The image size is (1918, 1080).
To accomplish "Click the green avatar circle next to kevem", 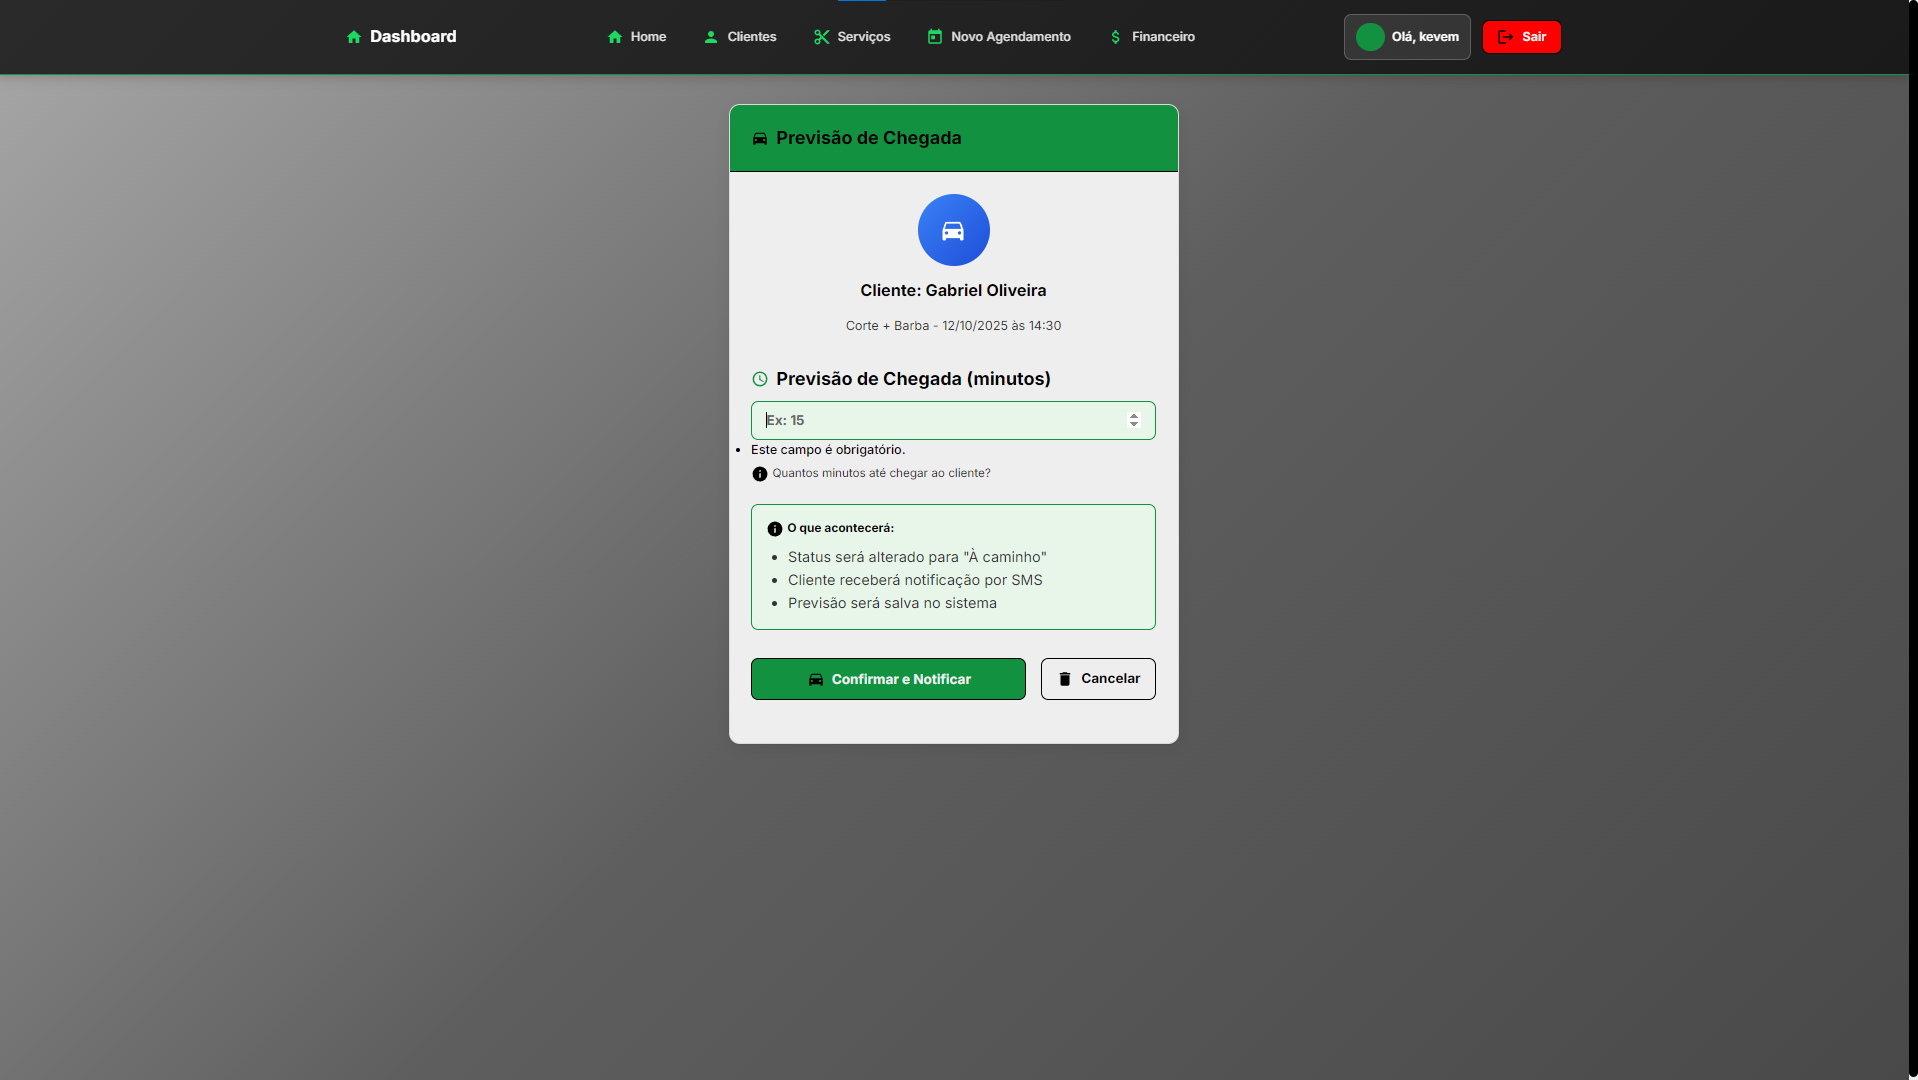I will click(1369, 37).
